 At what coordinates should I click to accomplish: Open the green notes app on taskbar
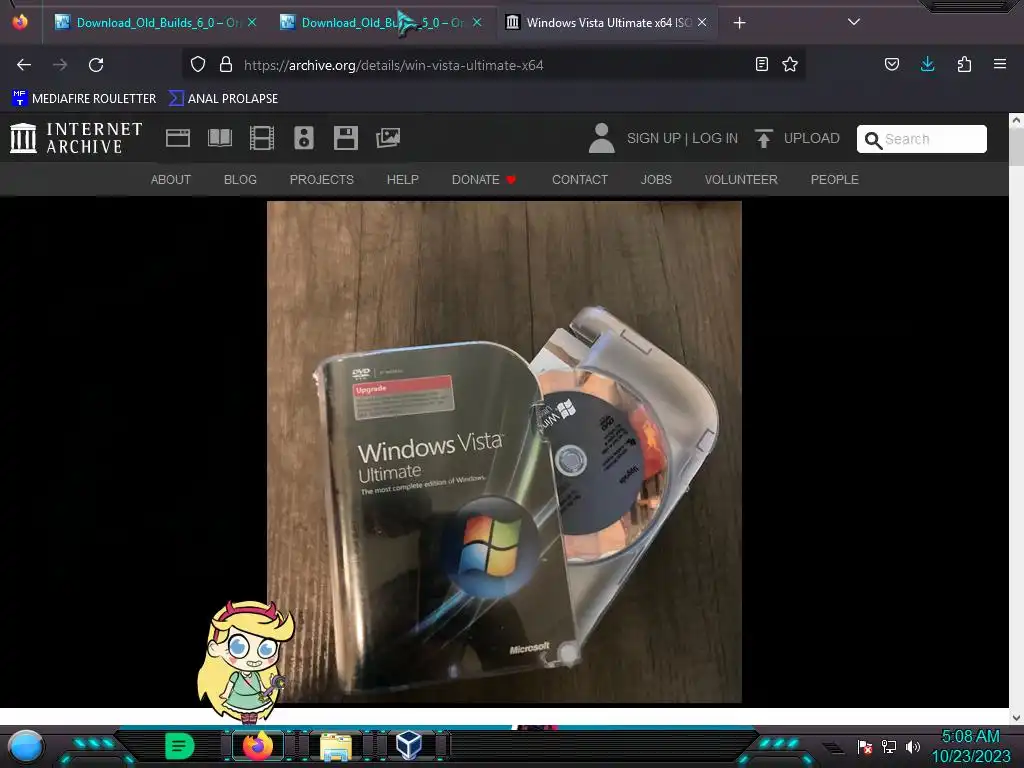click(x=180, y=746)
